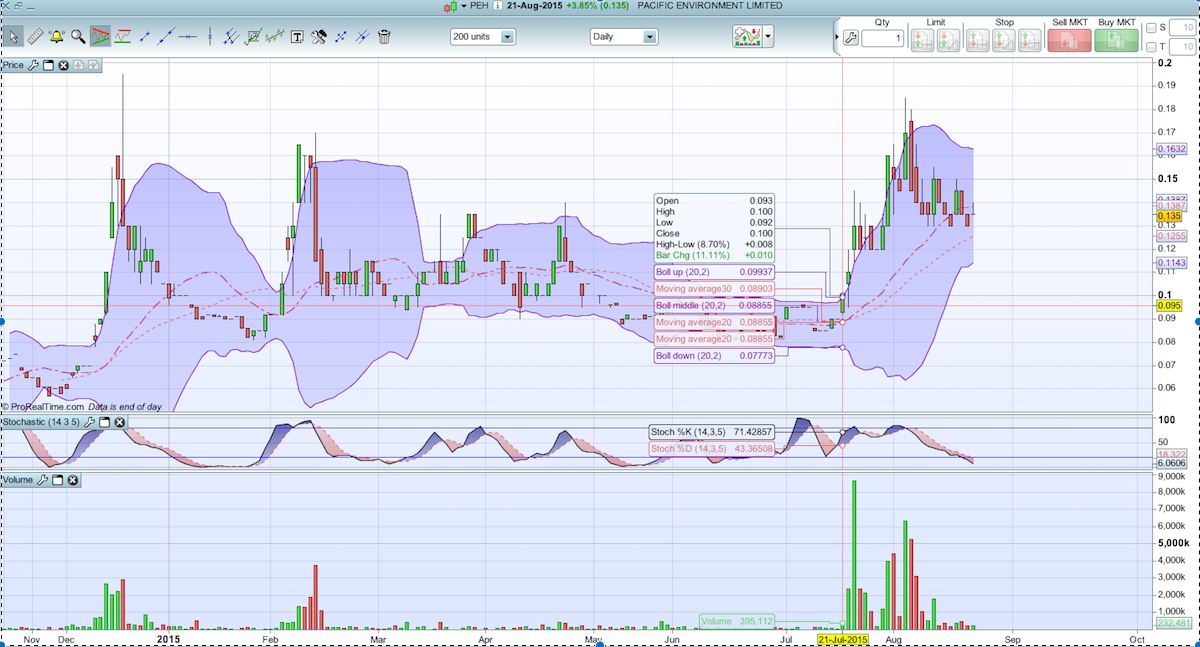Pick the ruler measurement tool

pos(35,37)
